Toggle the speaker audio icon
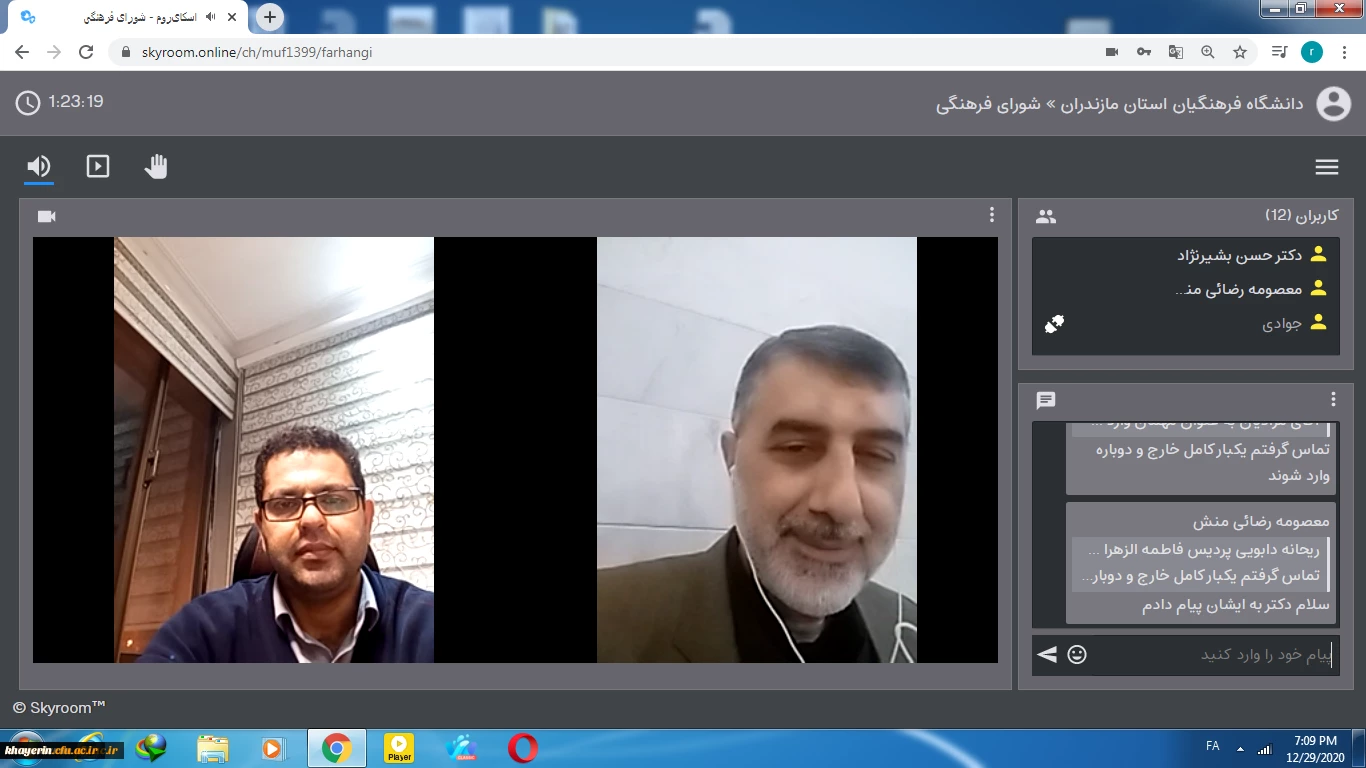This screenshot has width=1366, height=768. (x=39, y=166)
